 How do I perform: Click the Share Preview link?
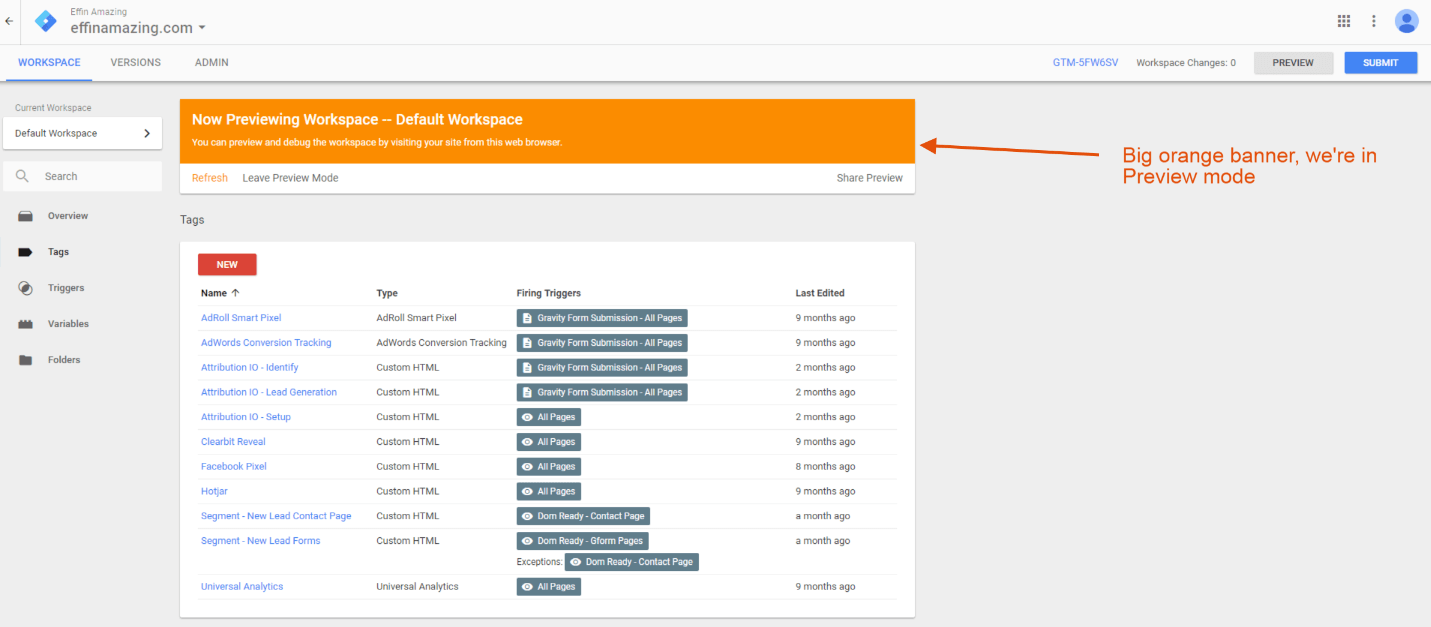click(869, 177)
